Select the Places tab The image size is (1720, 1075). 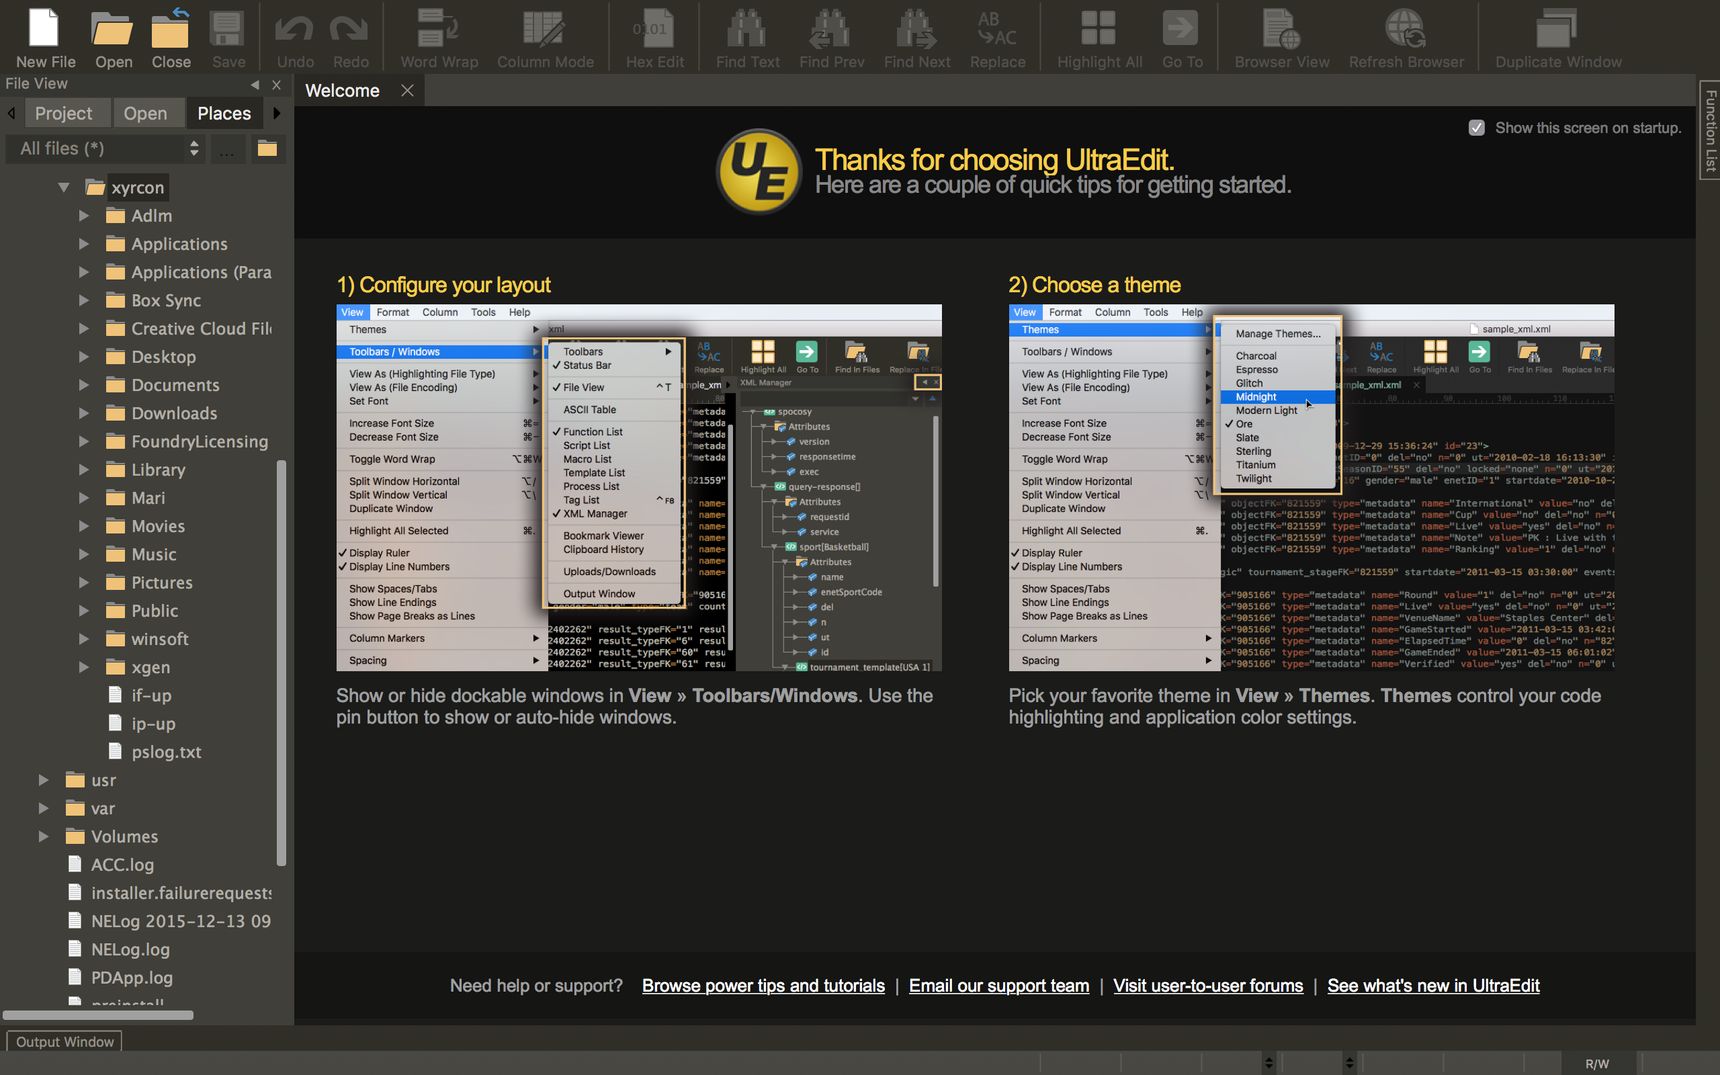224,113
